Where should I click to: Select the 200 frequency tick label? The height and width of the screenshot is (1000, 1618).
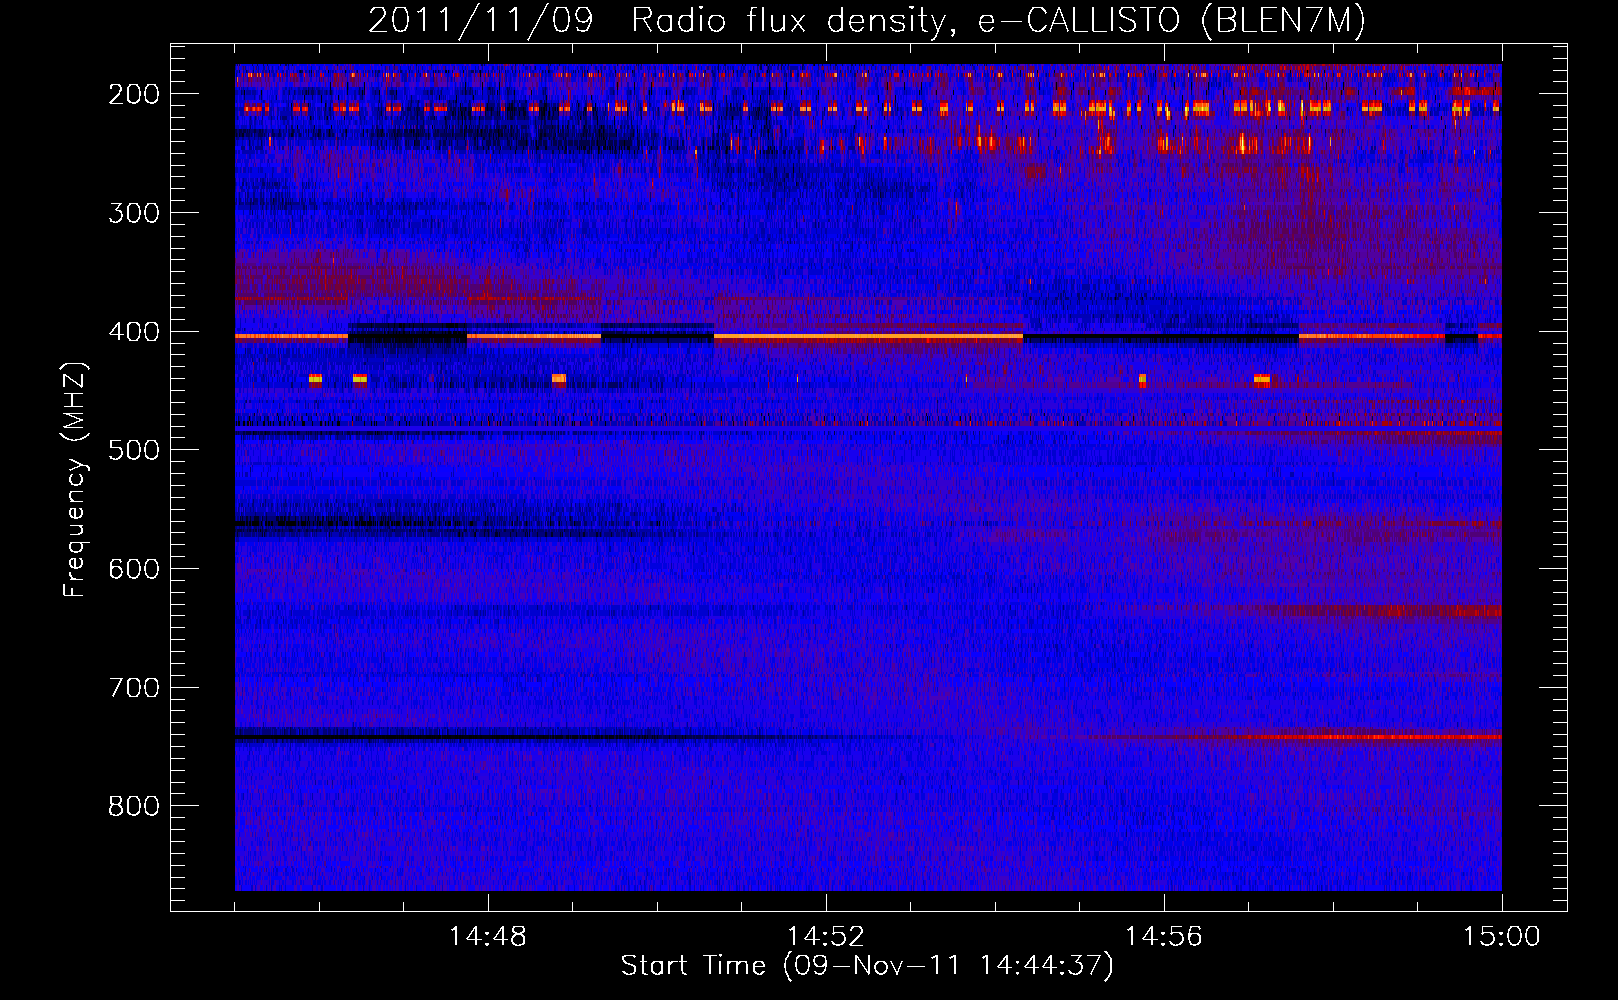pyautogui.click(x=134, y=94)
